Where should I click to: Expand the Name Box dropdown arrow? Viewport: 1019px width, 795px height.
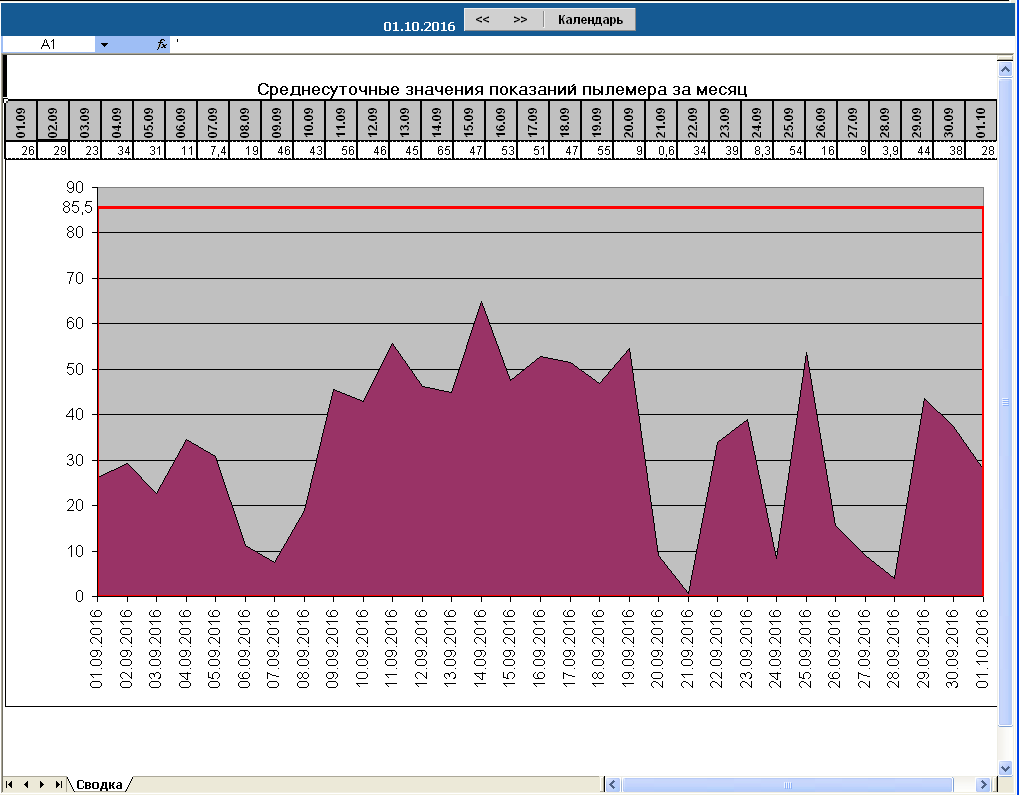103,45
